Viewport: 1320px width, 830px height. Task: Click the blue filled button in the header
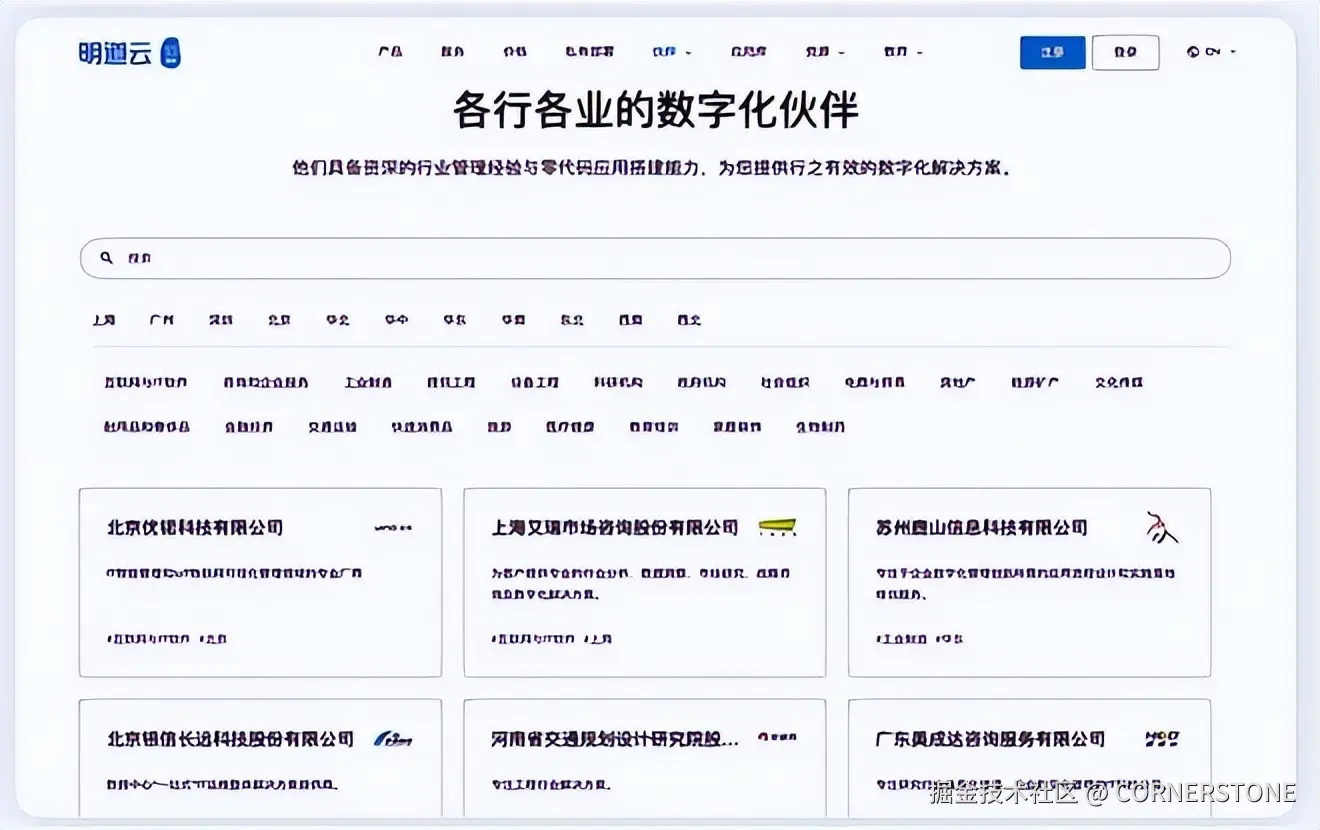point(1052,53)
